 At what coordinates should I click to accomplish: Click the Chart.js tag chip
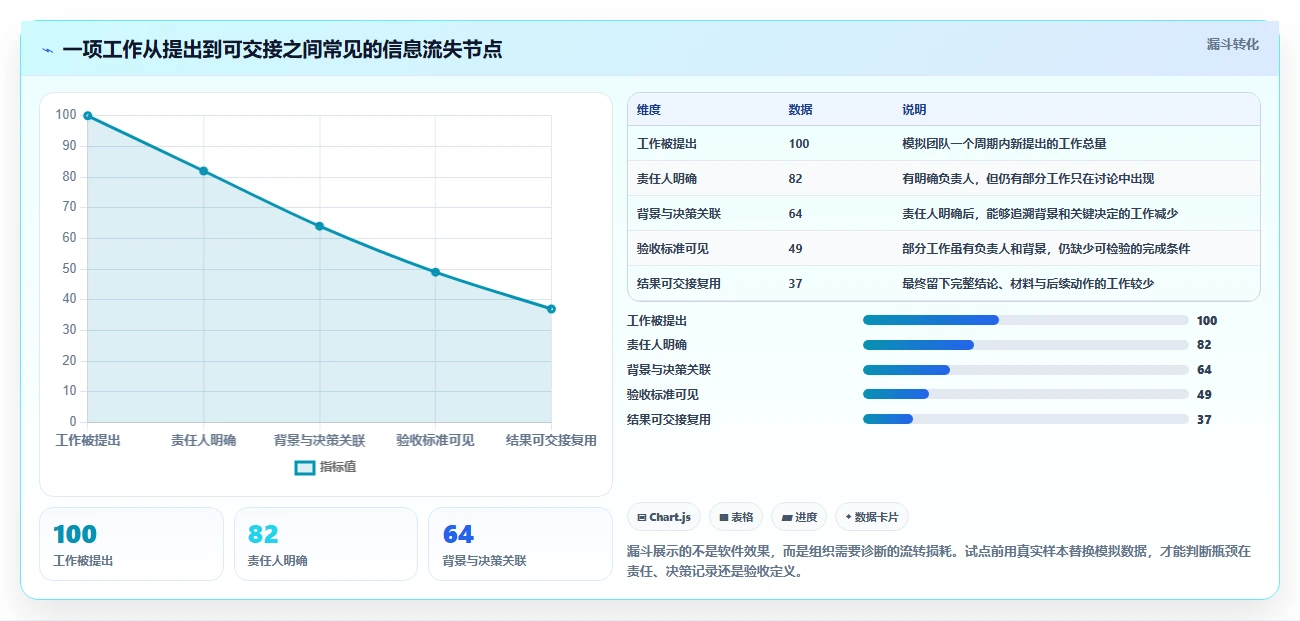[665, 517]
